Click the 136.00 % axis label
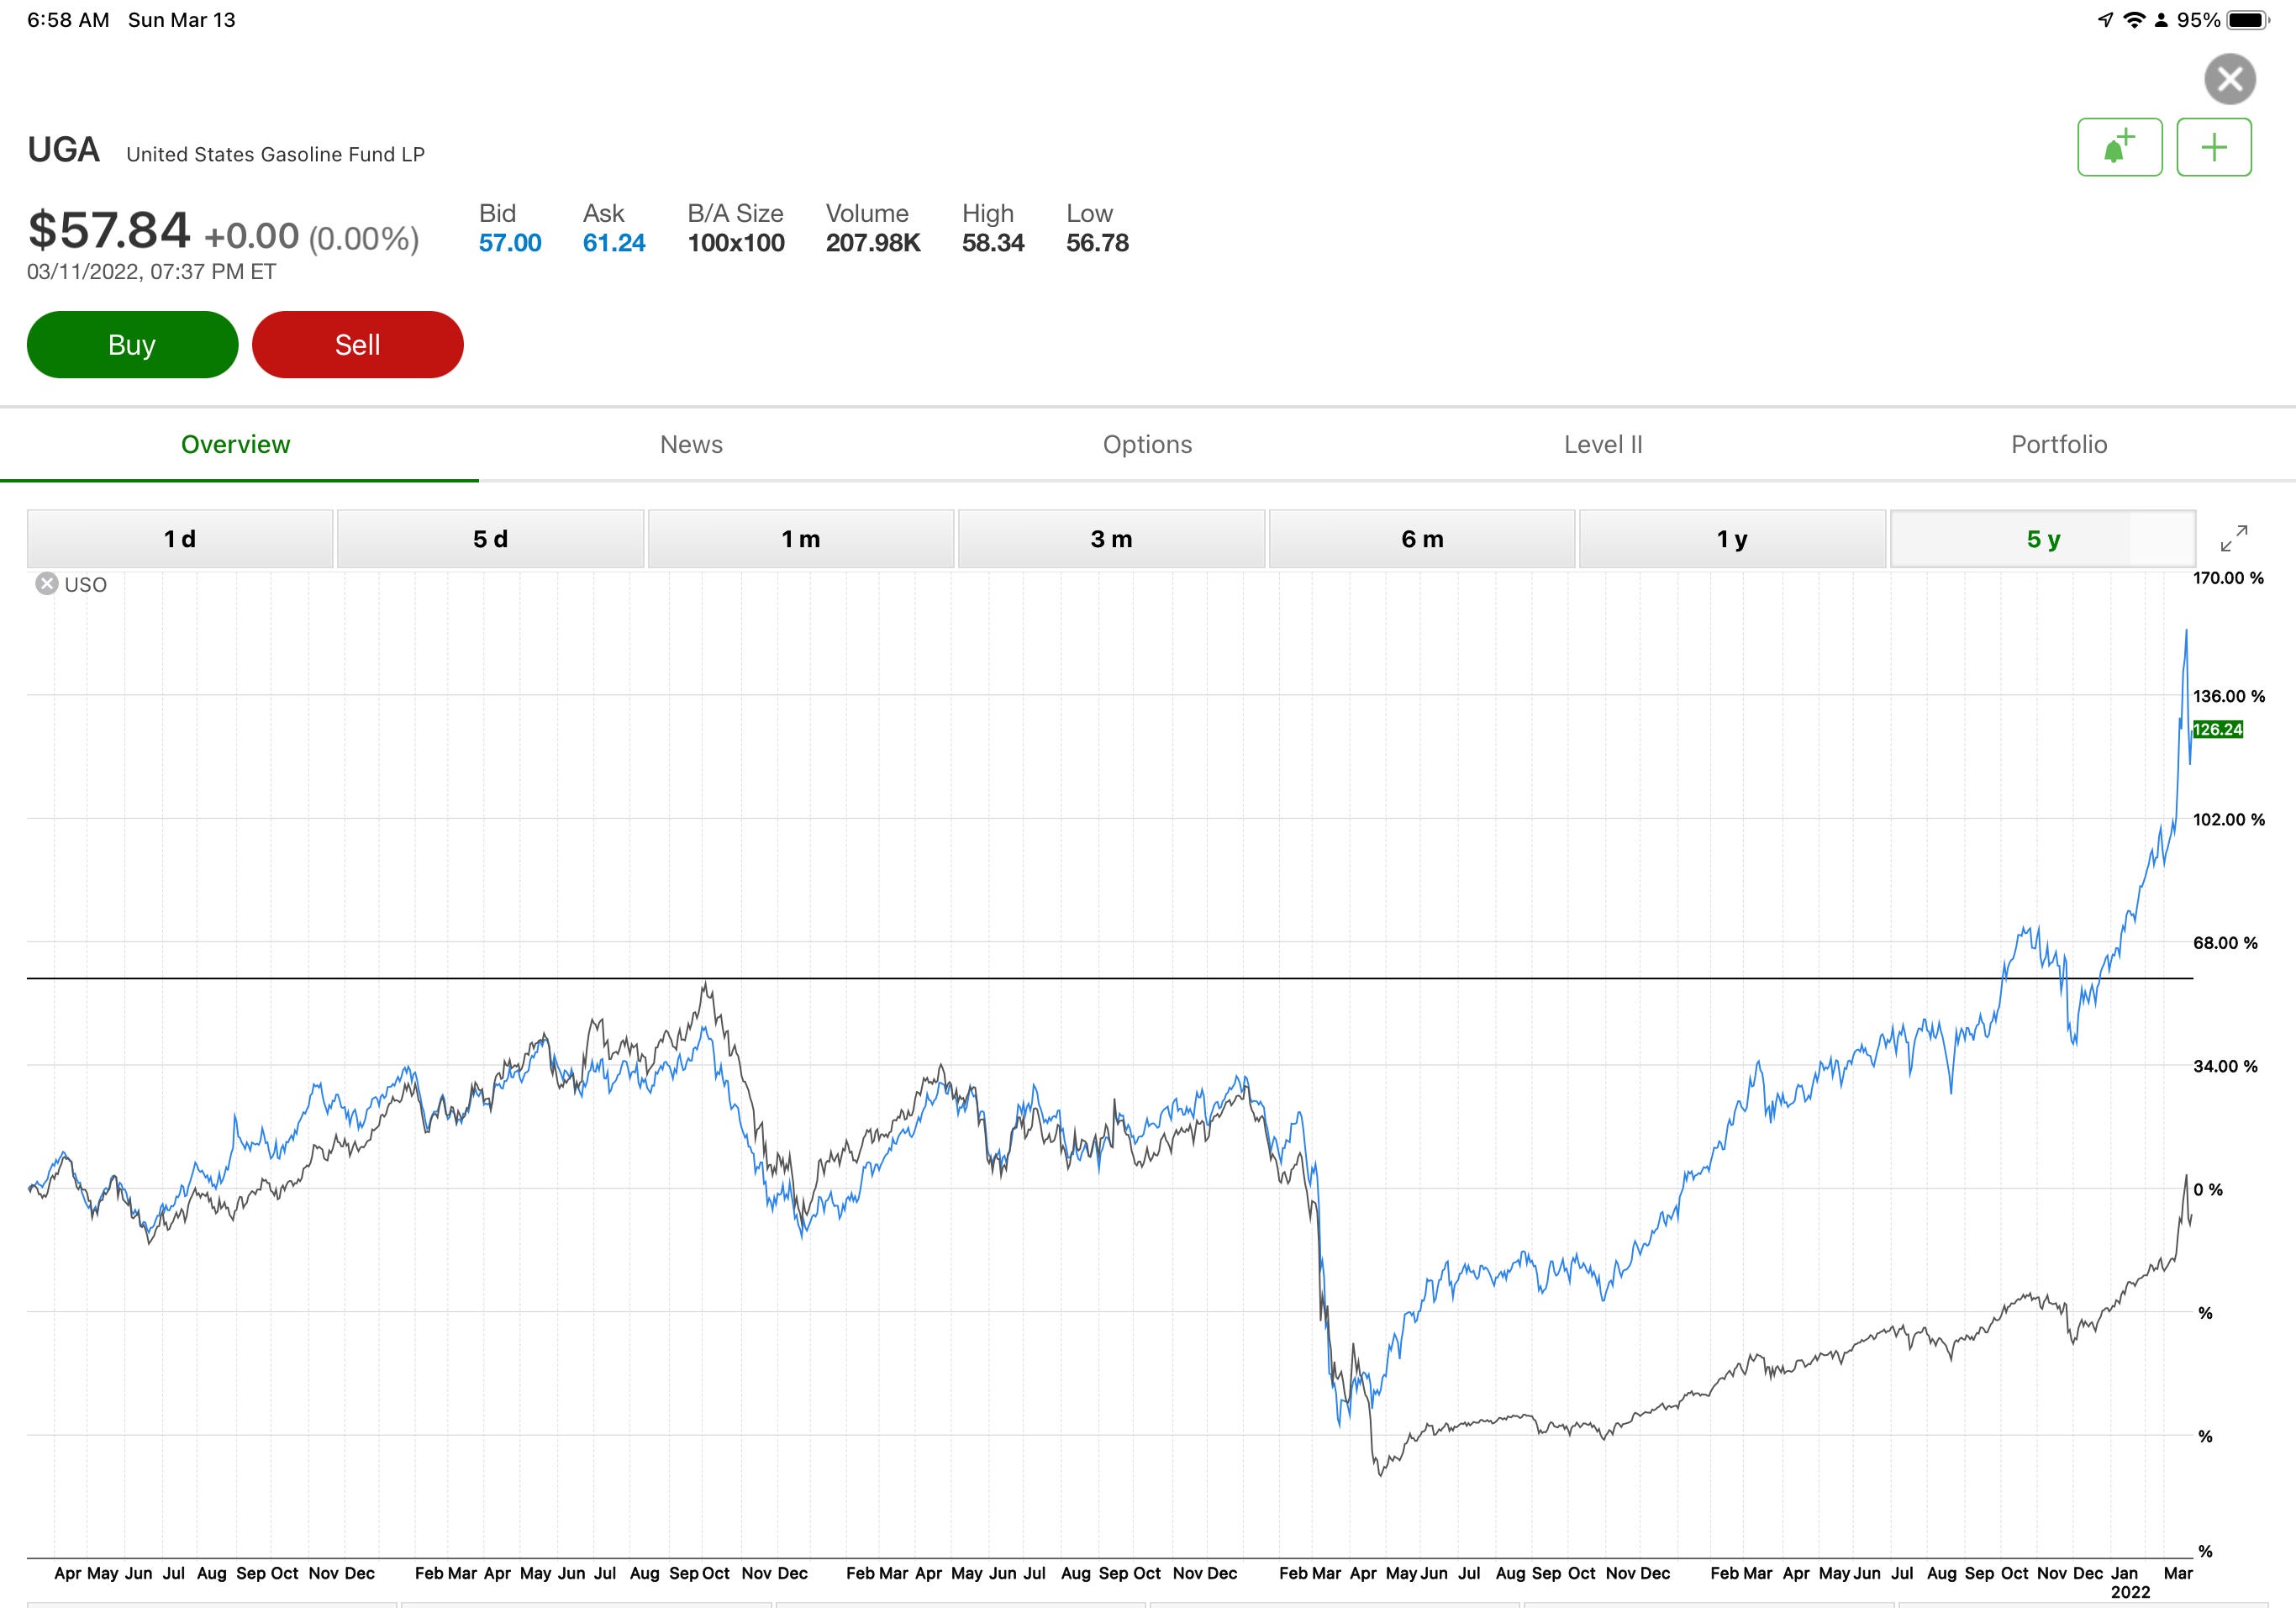The image size is (2296, 1608). [x=2229, y=696]
